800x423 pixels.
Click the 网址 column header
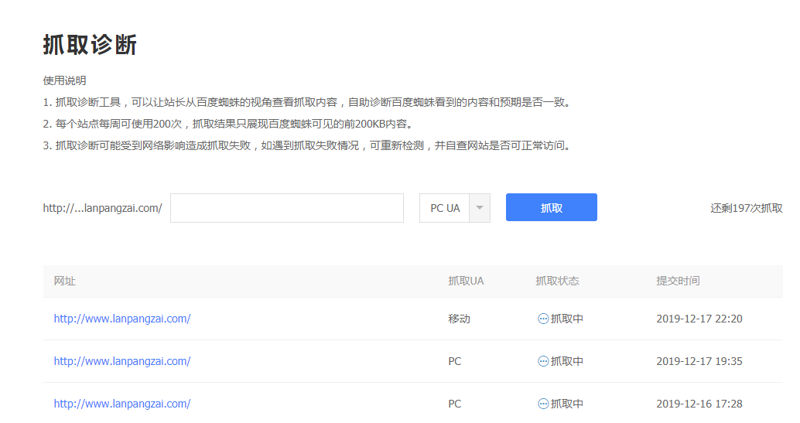click(x=65, y=281)
